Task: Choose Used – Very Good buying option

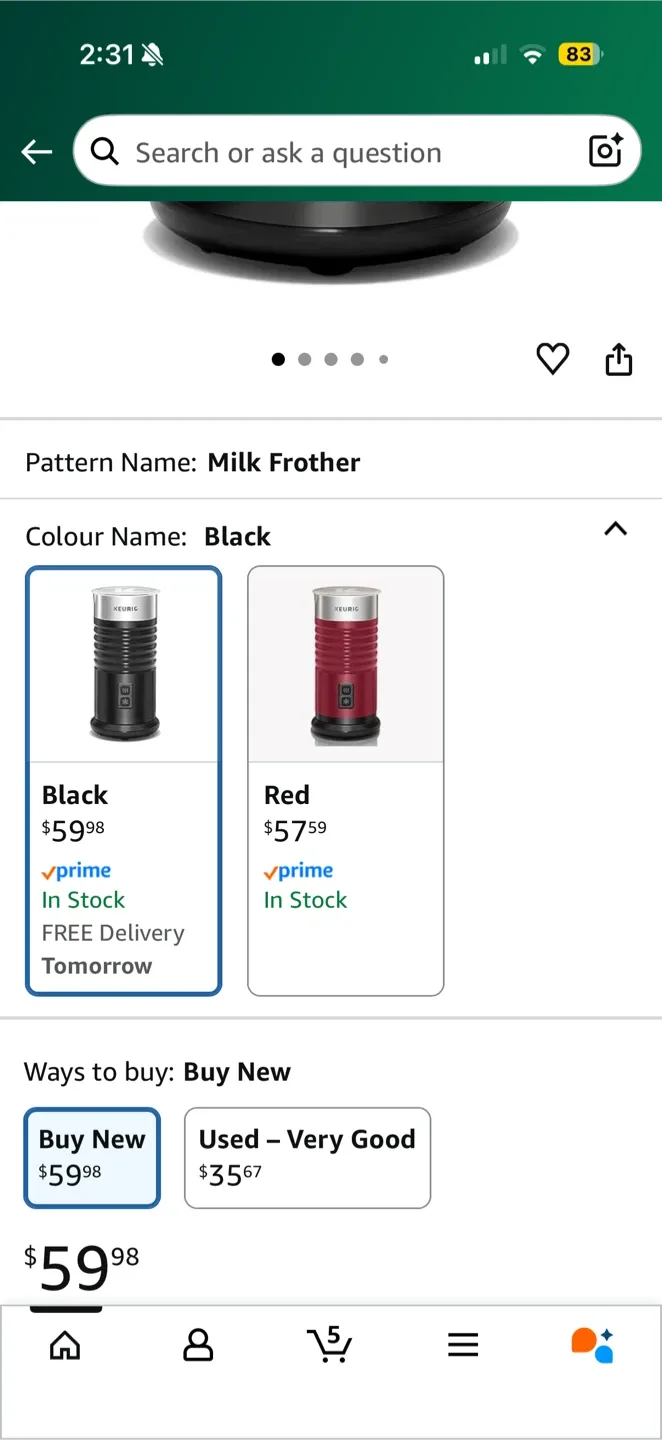Action: [x=307, y=1157]
